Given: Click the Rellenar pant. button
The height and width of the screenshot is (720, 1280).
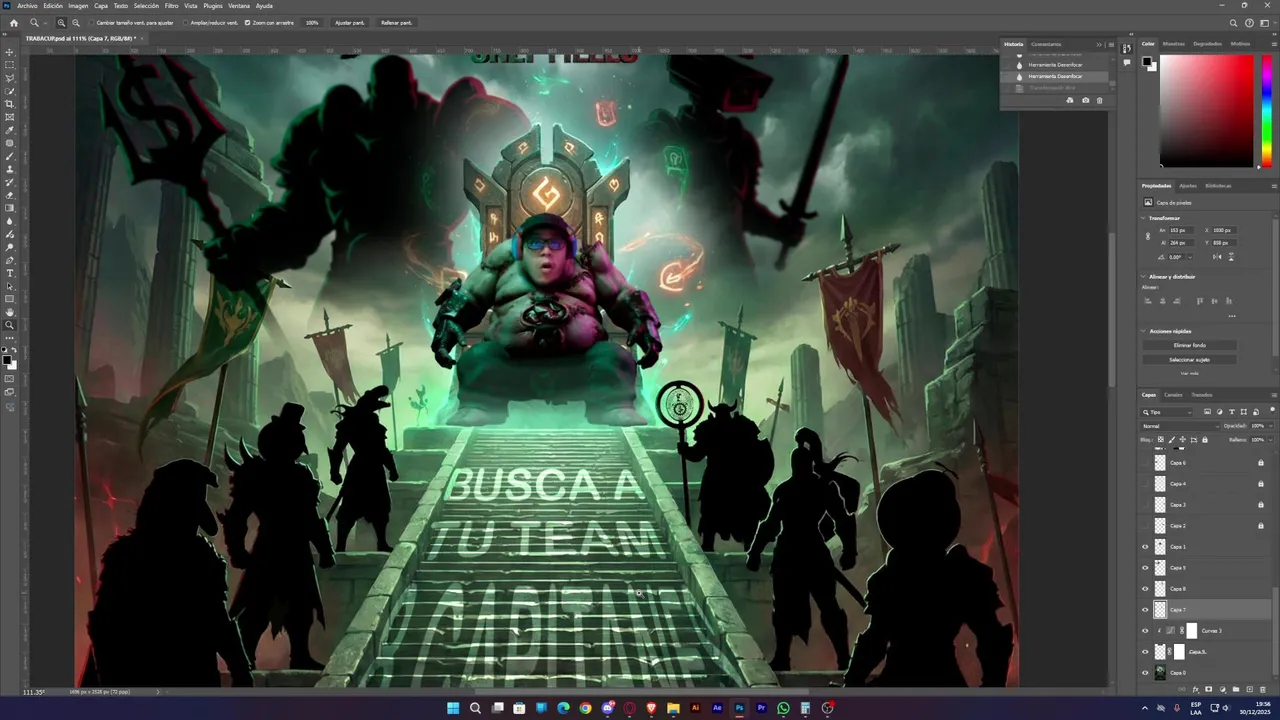Looking at the screenshot, I should 396,22.
